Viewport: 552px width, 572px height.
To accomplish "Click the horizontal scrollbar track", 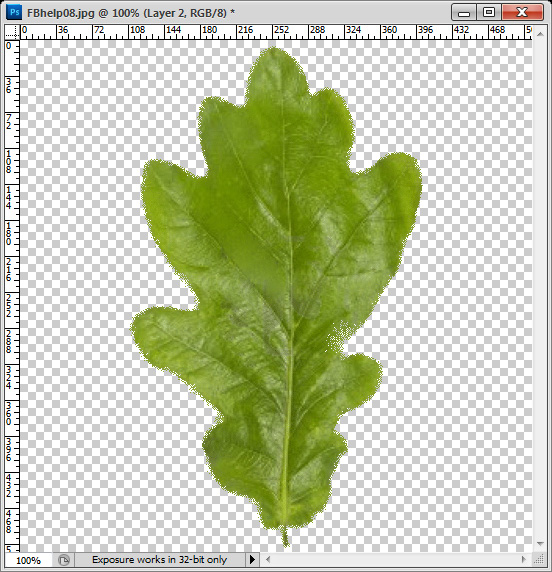I will [396, 559].
